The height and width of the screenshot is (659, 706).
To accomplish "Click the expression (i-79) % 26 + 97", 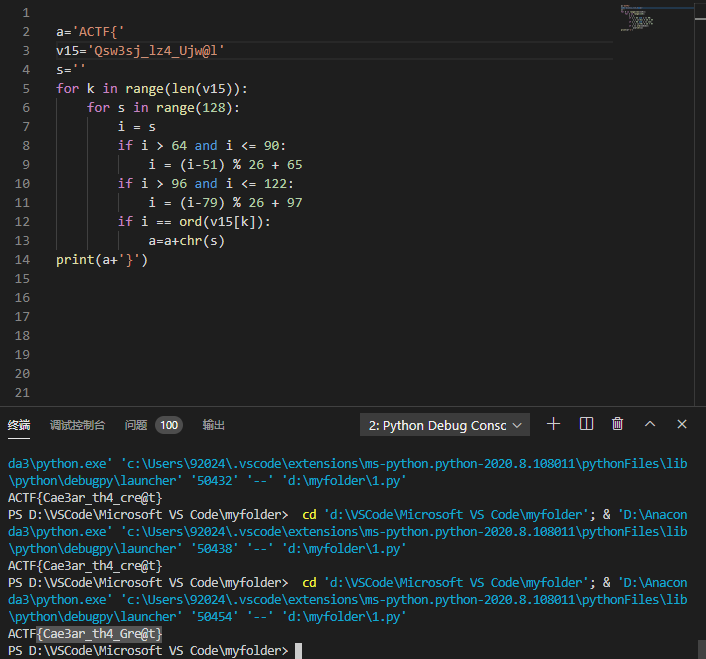I will coord(241,203).
